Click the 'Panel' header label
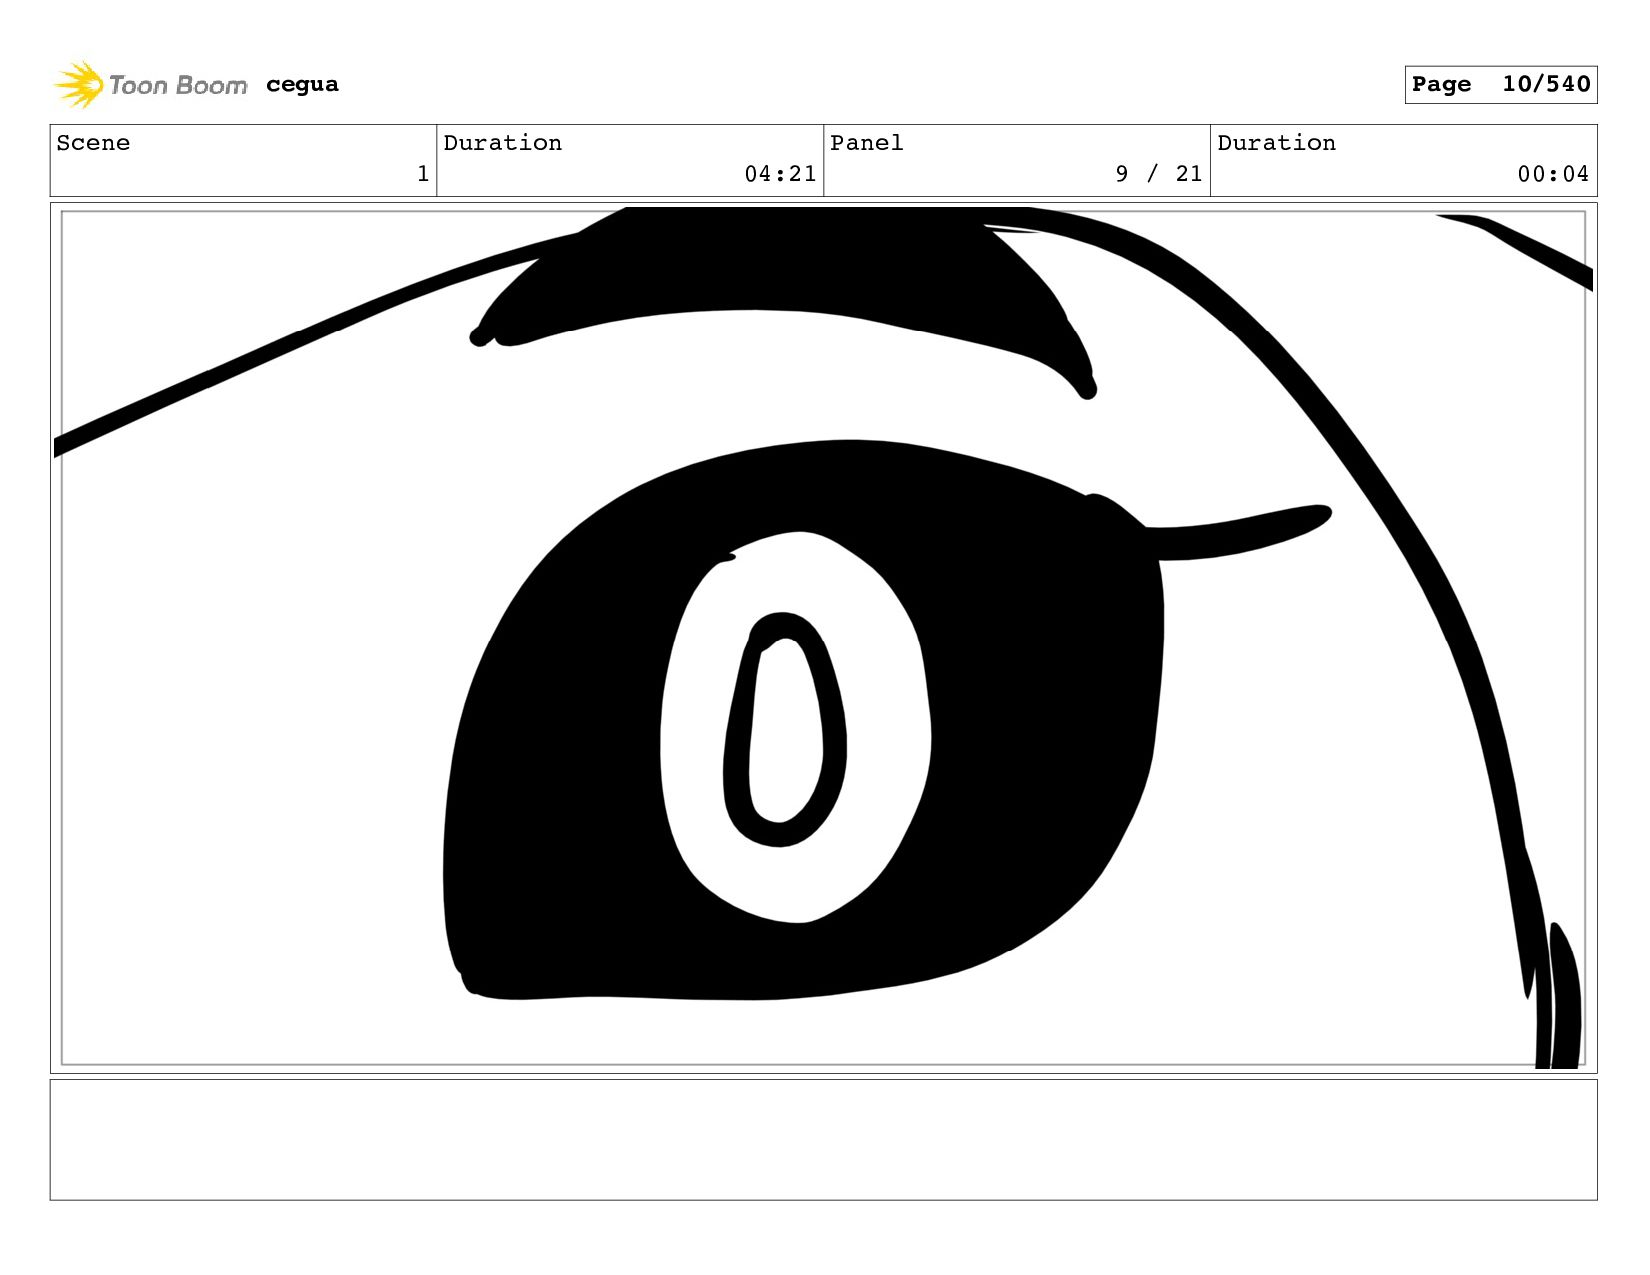Image resolution: width=1650 pixels, height=1275 pixels. [x=866, y=143]
